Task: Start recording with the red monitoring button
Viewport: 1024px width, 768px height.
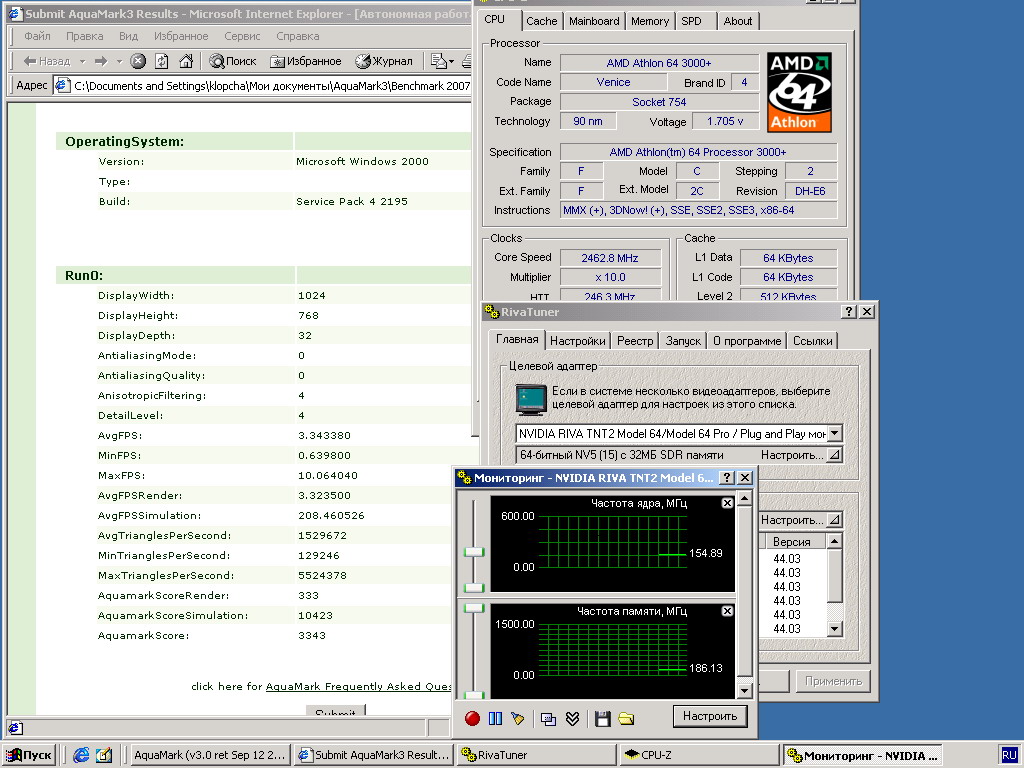Action: click(x=472, y=718)
